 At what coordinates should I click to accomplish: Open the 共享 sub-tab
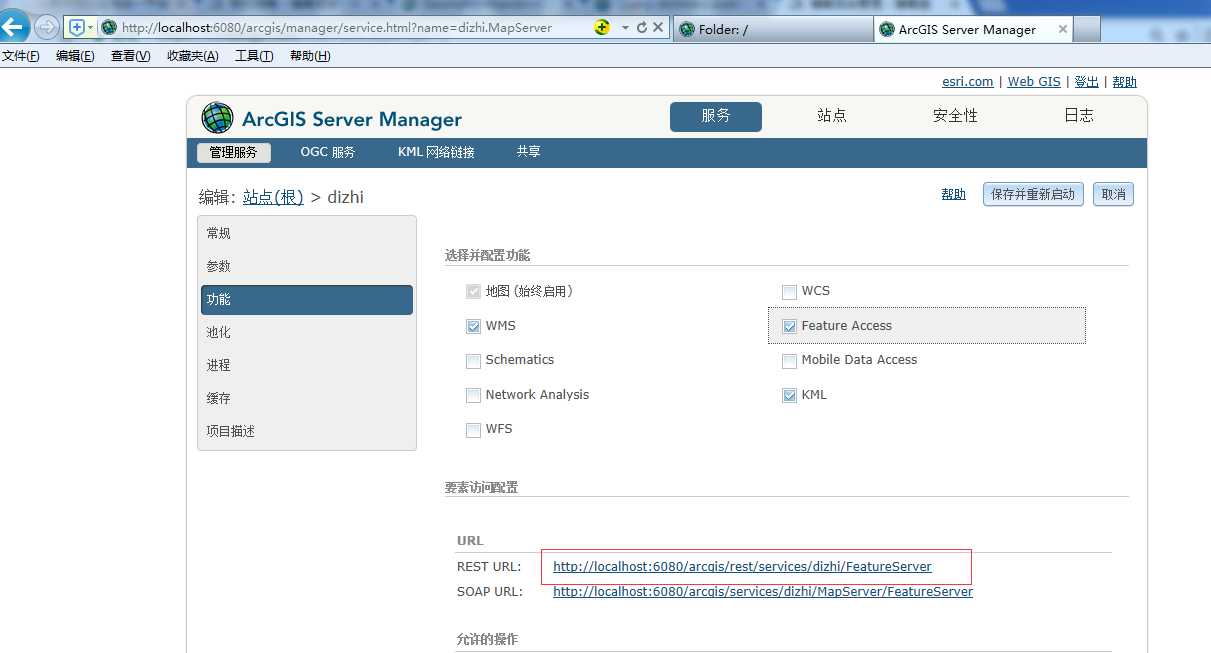[529, 153]
